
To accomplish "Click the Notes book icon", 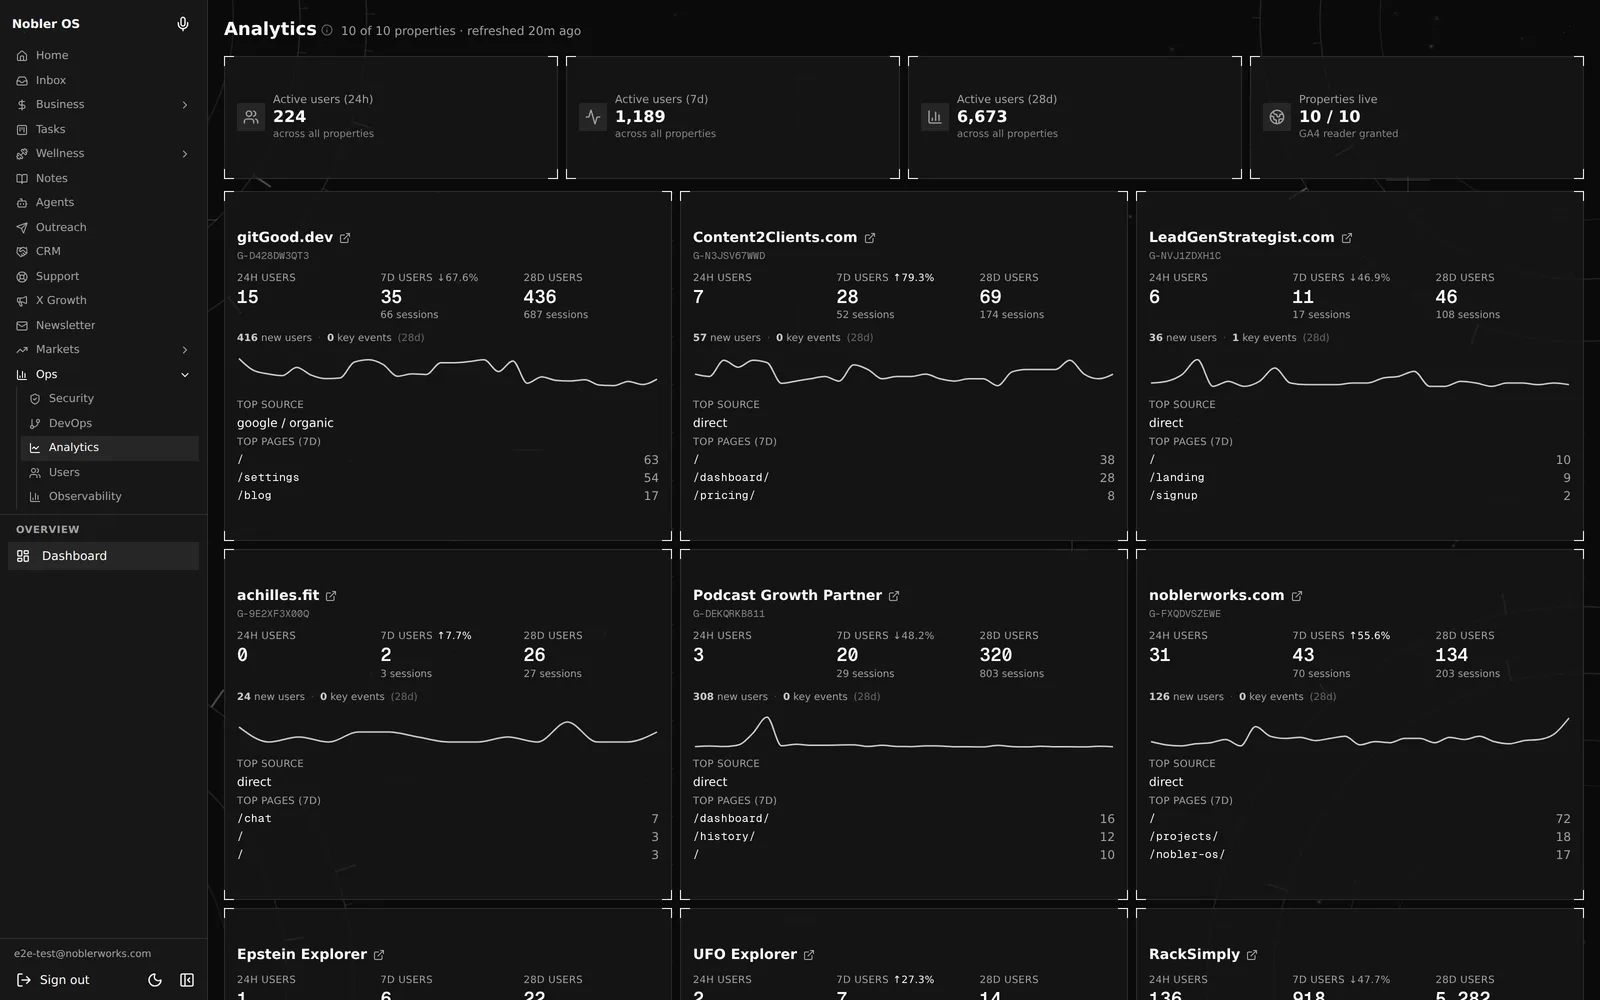I will pos(22,178).
